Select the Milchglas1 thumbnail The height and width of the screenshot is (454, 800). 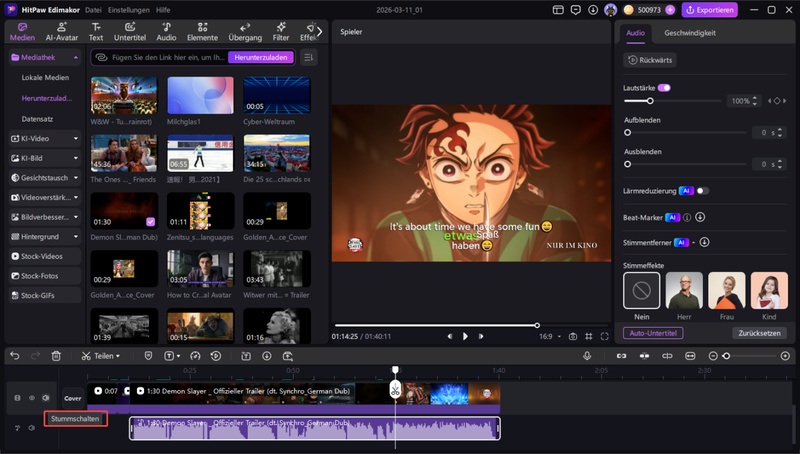coord(200,95)
